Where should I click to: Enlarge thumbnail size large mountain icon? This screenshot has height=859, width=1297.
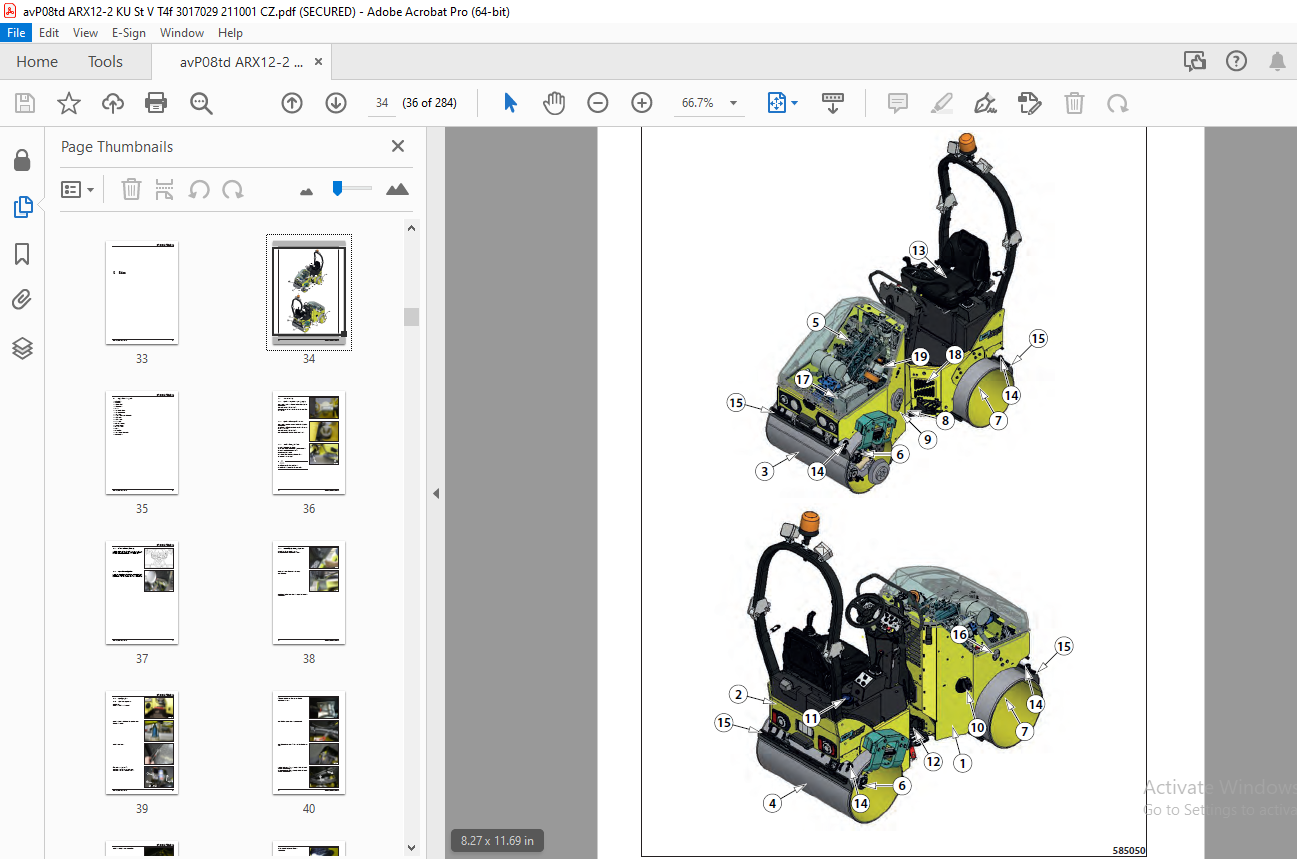[x=397, y=189]
